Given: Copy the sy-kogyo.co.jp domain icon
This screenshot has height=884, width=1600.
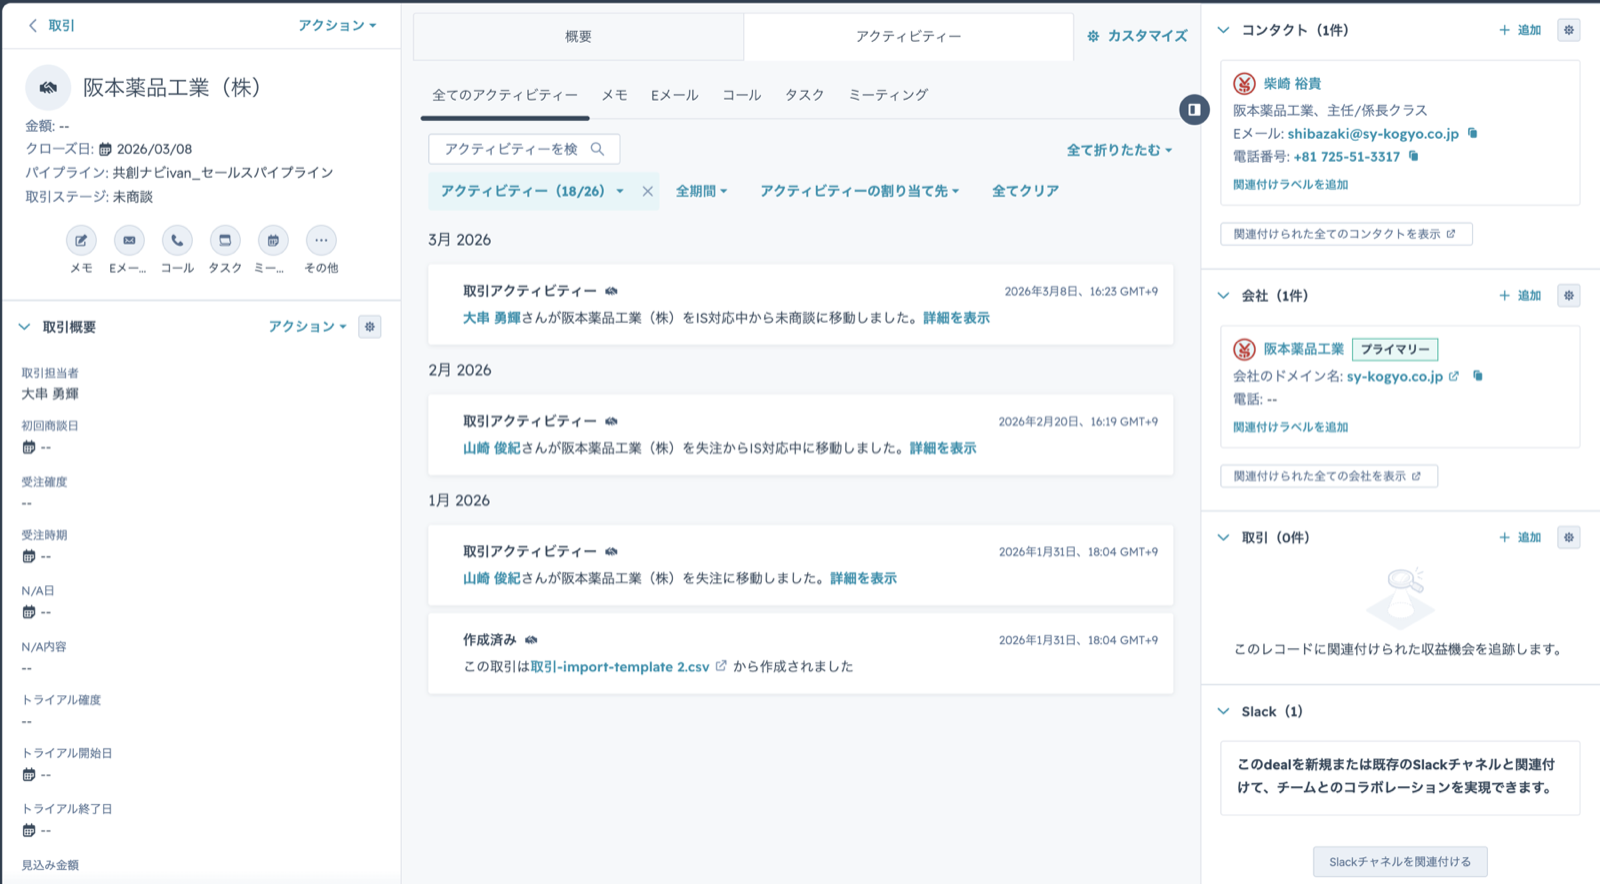Looking at the screenshot, I should click(1477, 376).
